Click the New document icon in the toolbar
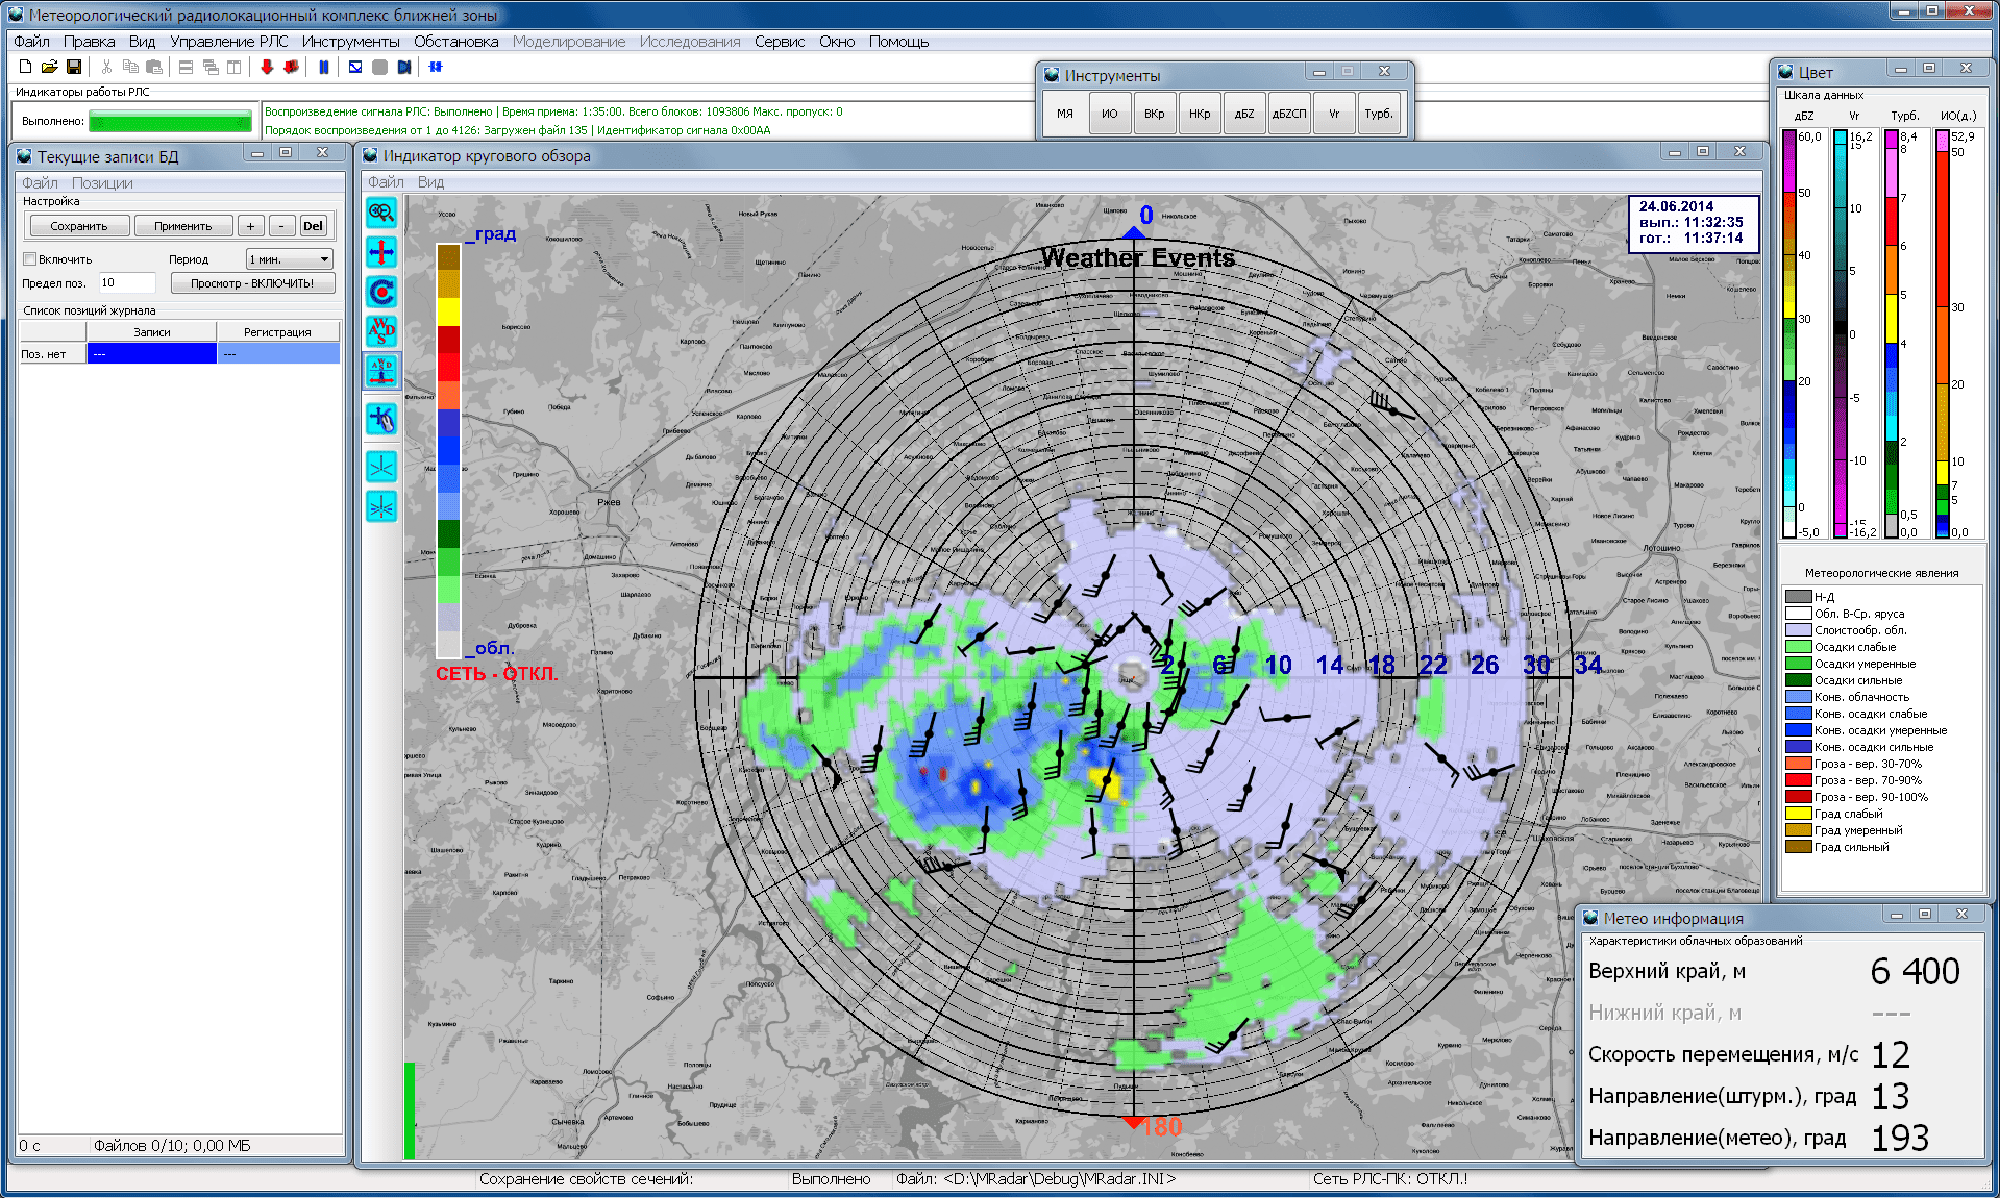The height and width of the screenshot is (1198, 2000). pos(26,67)
